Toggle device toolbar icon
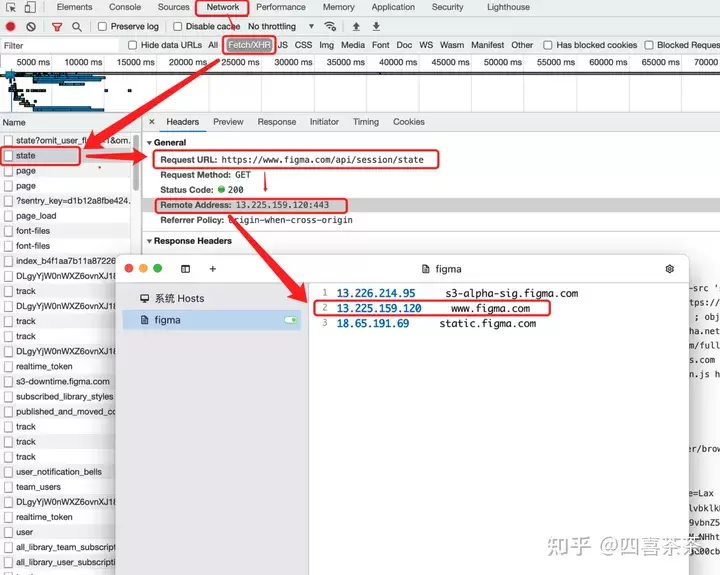Screen dimensions: 720x575 [x=30, y=7]
